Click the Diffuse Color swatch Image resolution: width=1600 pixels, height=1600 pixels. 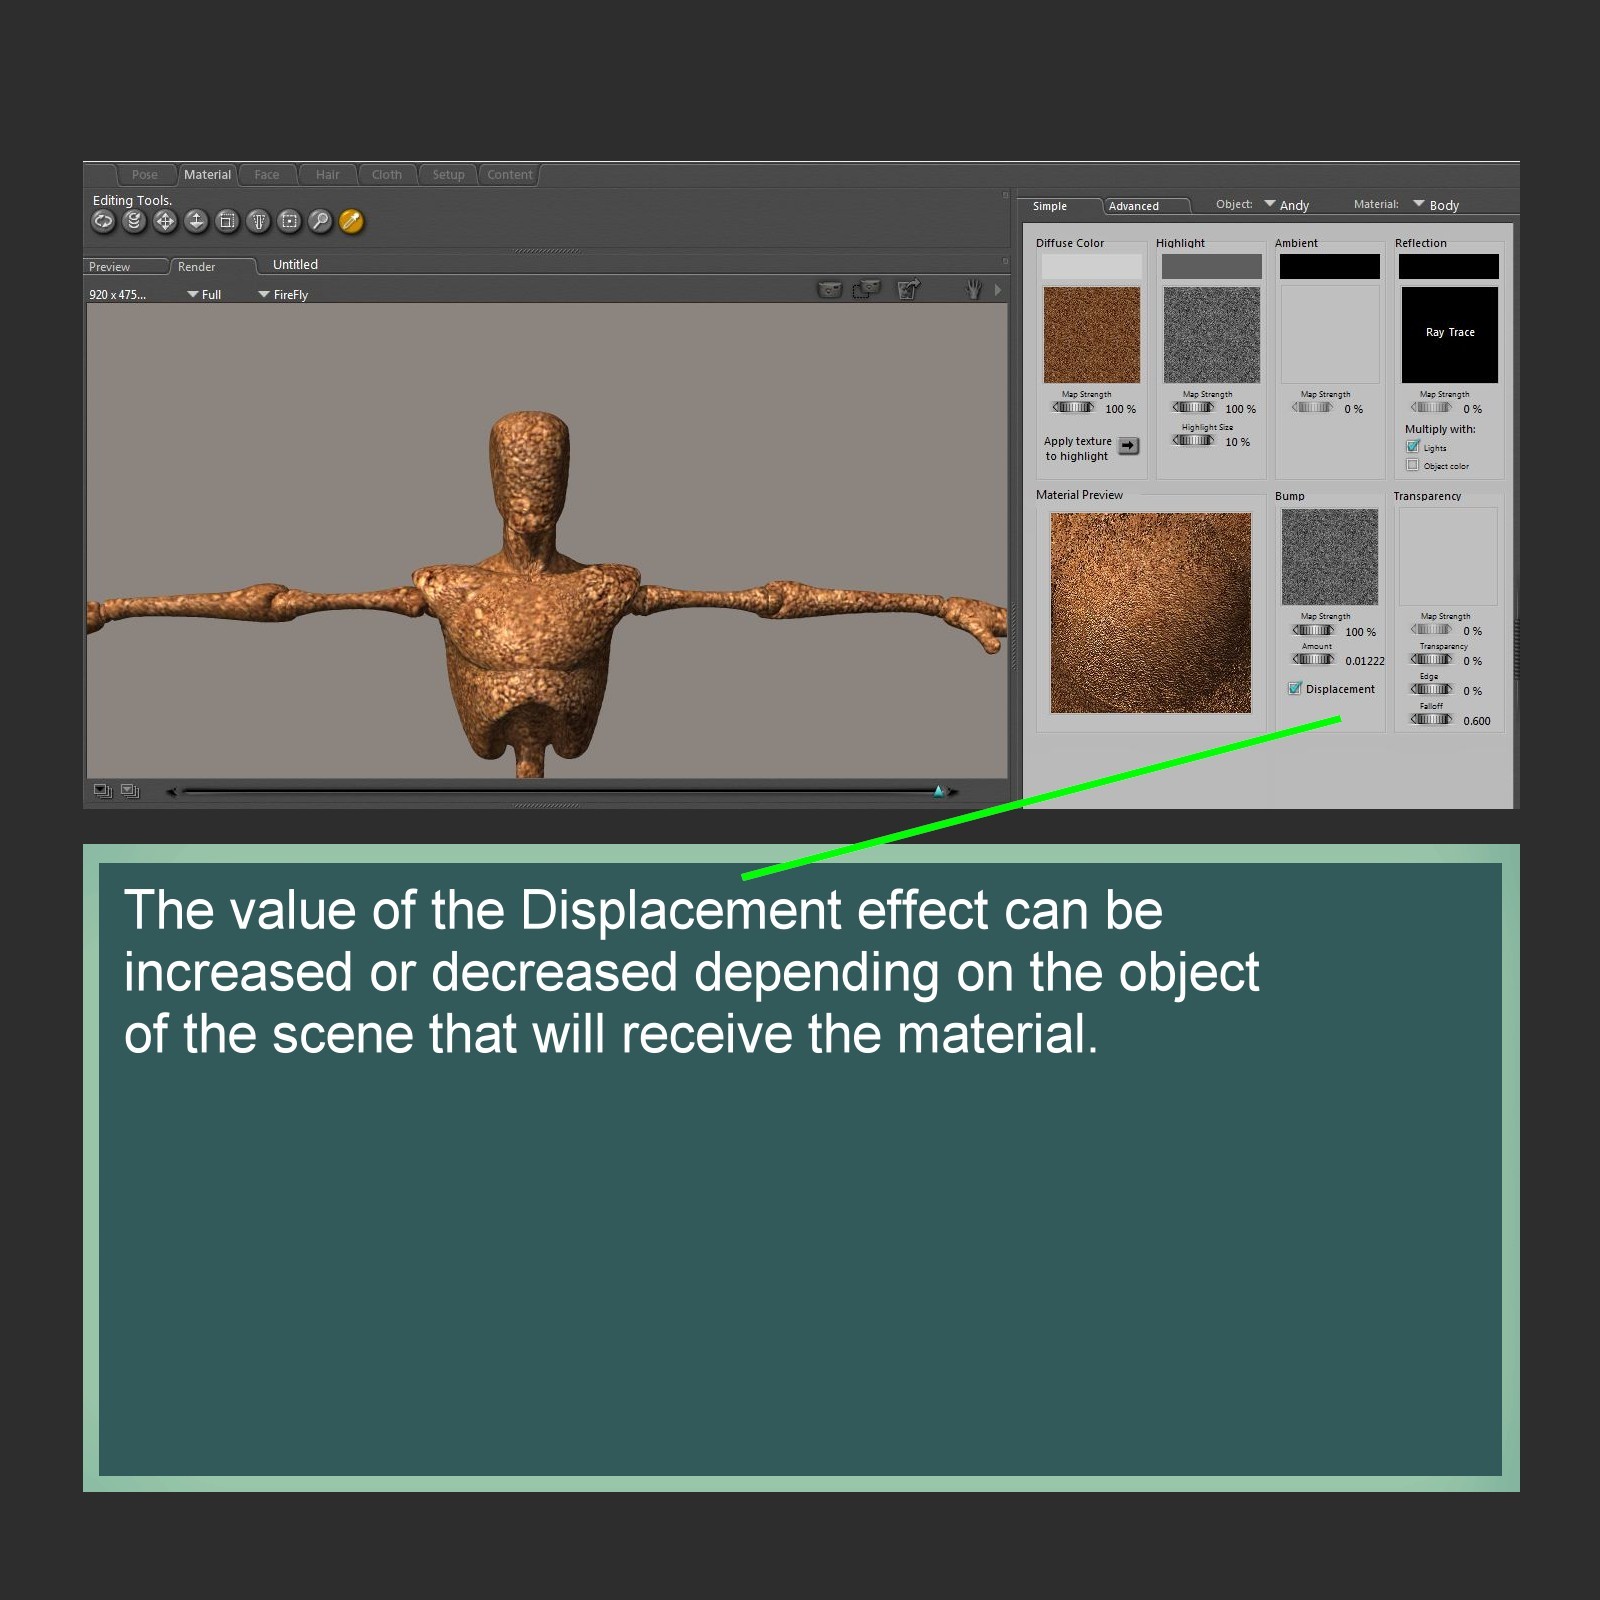1091,266
